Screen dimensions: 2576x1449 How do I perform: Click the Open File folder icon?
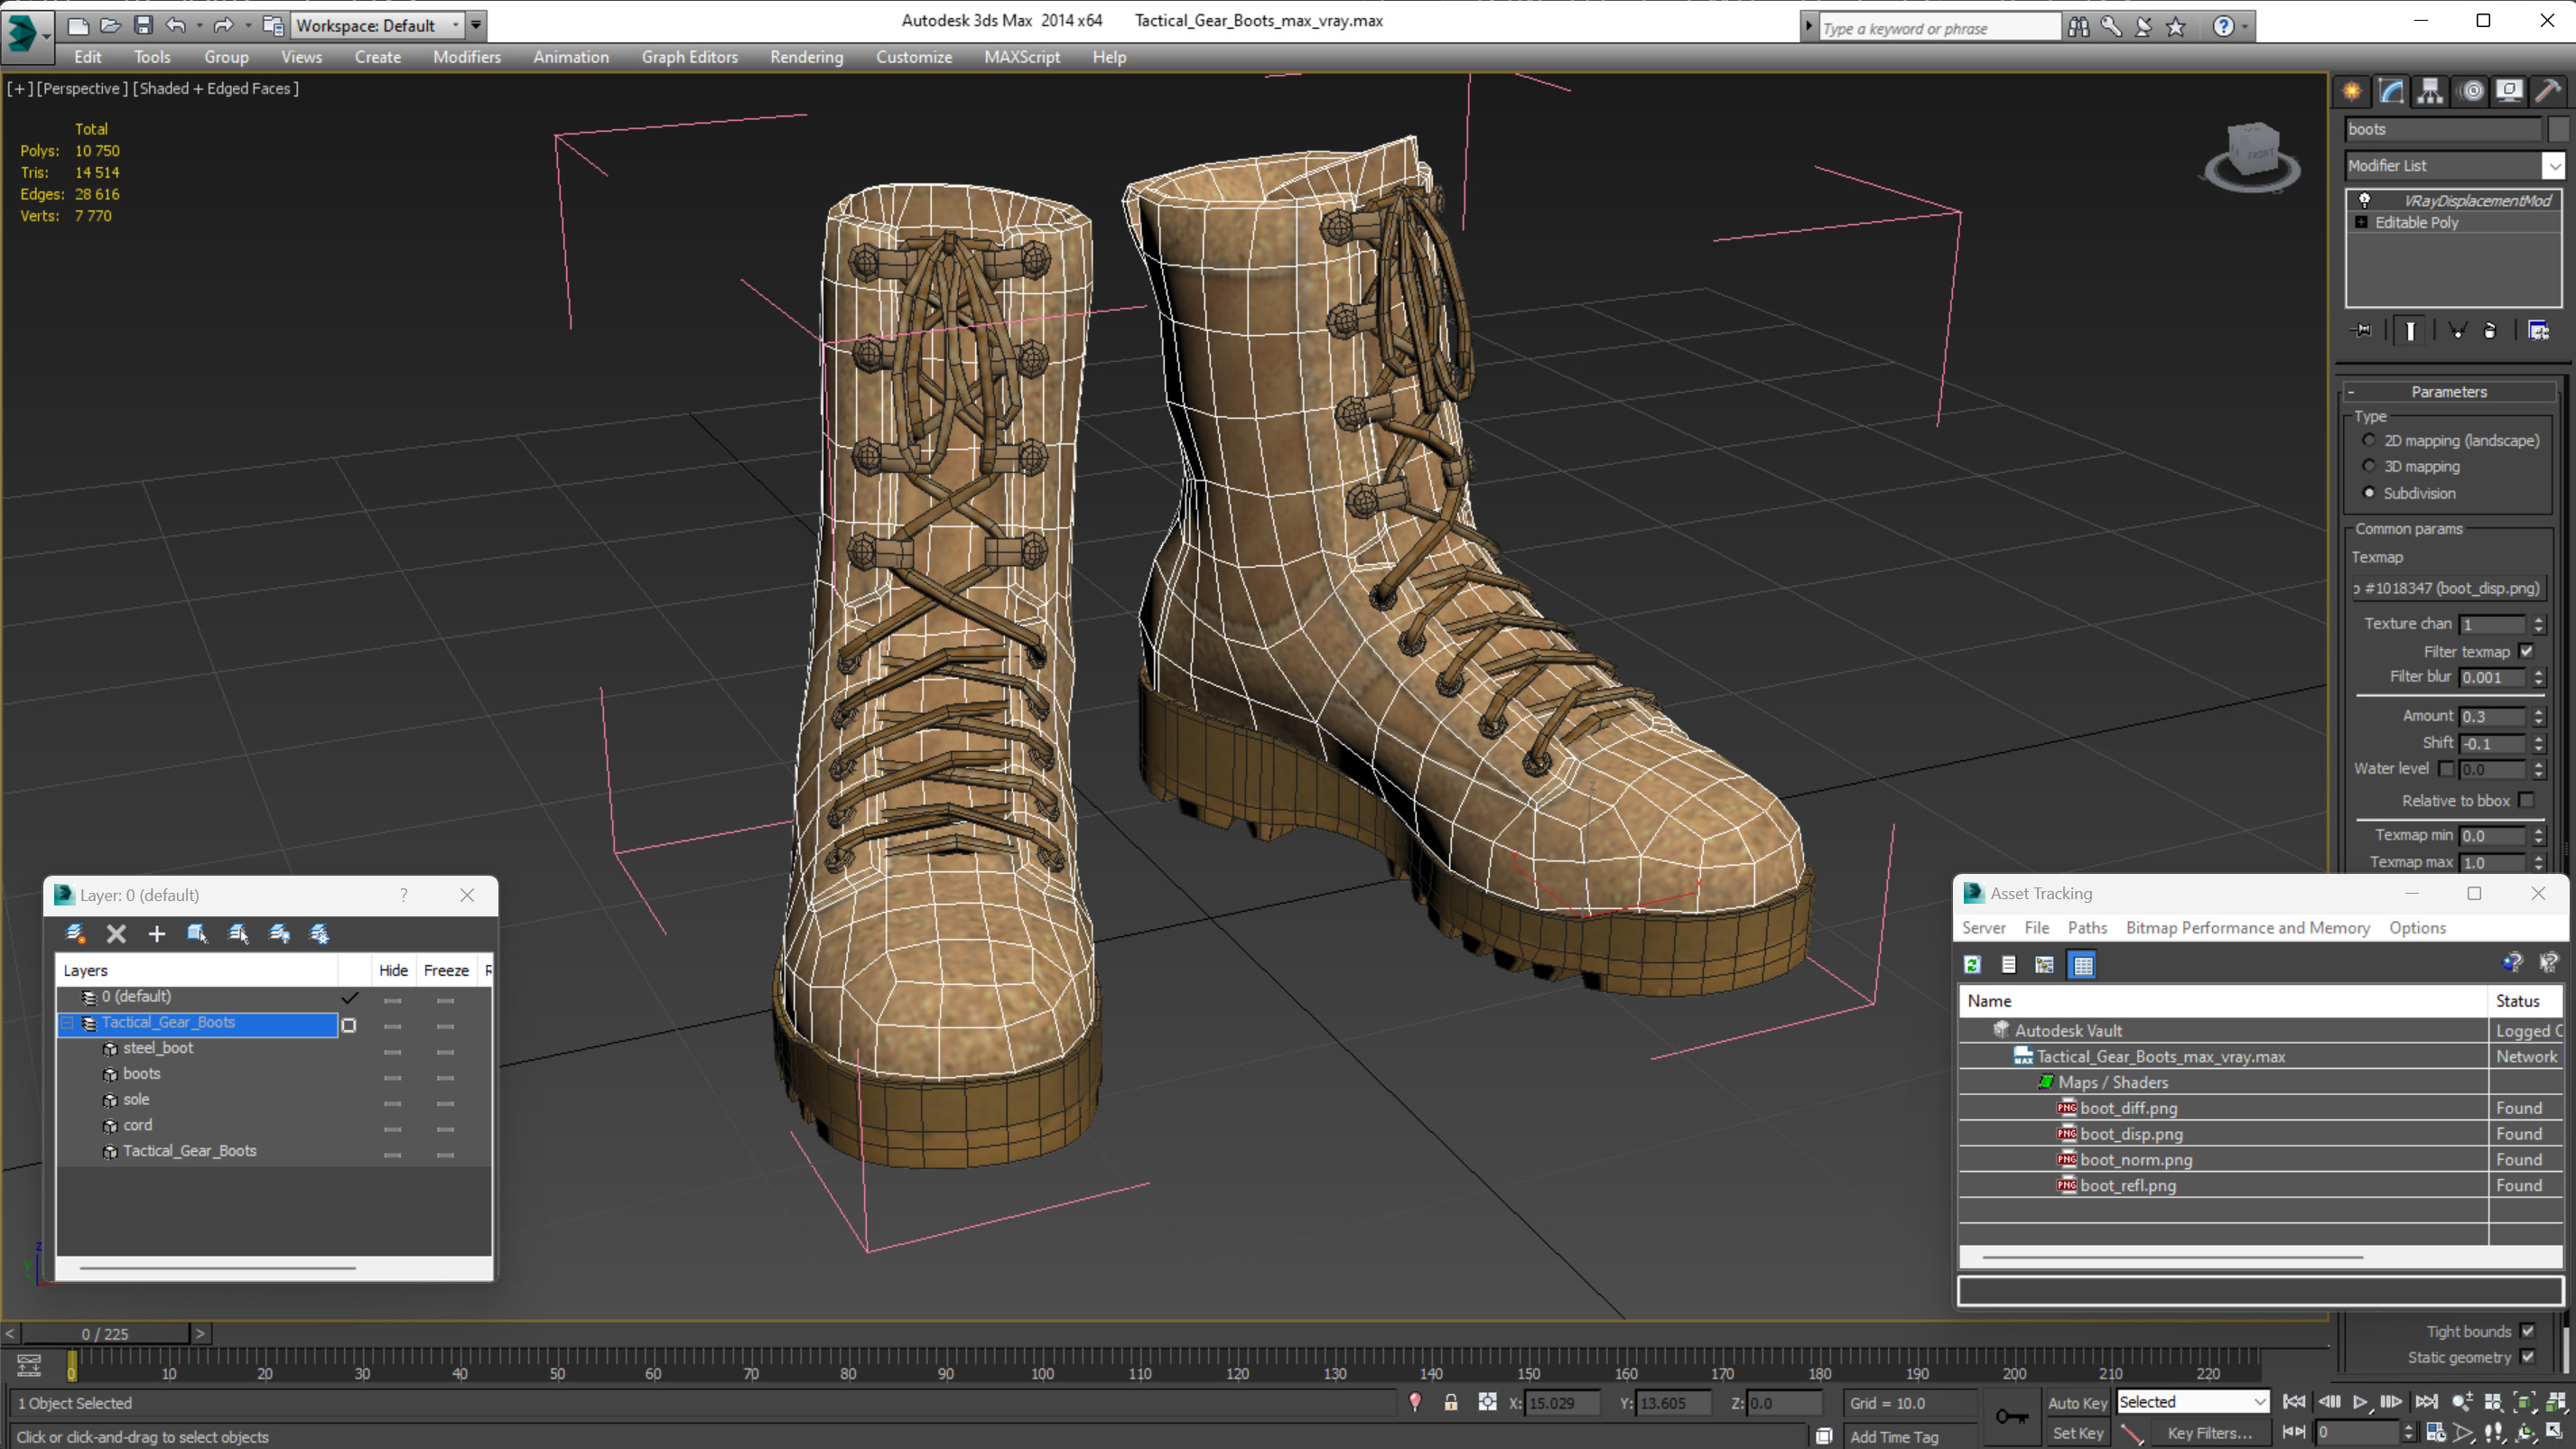(x=110, y=25)
